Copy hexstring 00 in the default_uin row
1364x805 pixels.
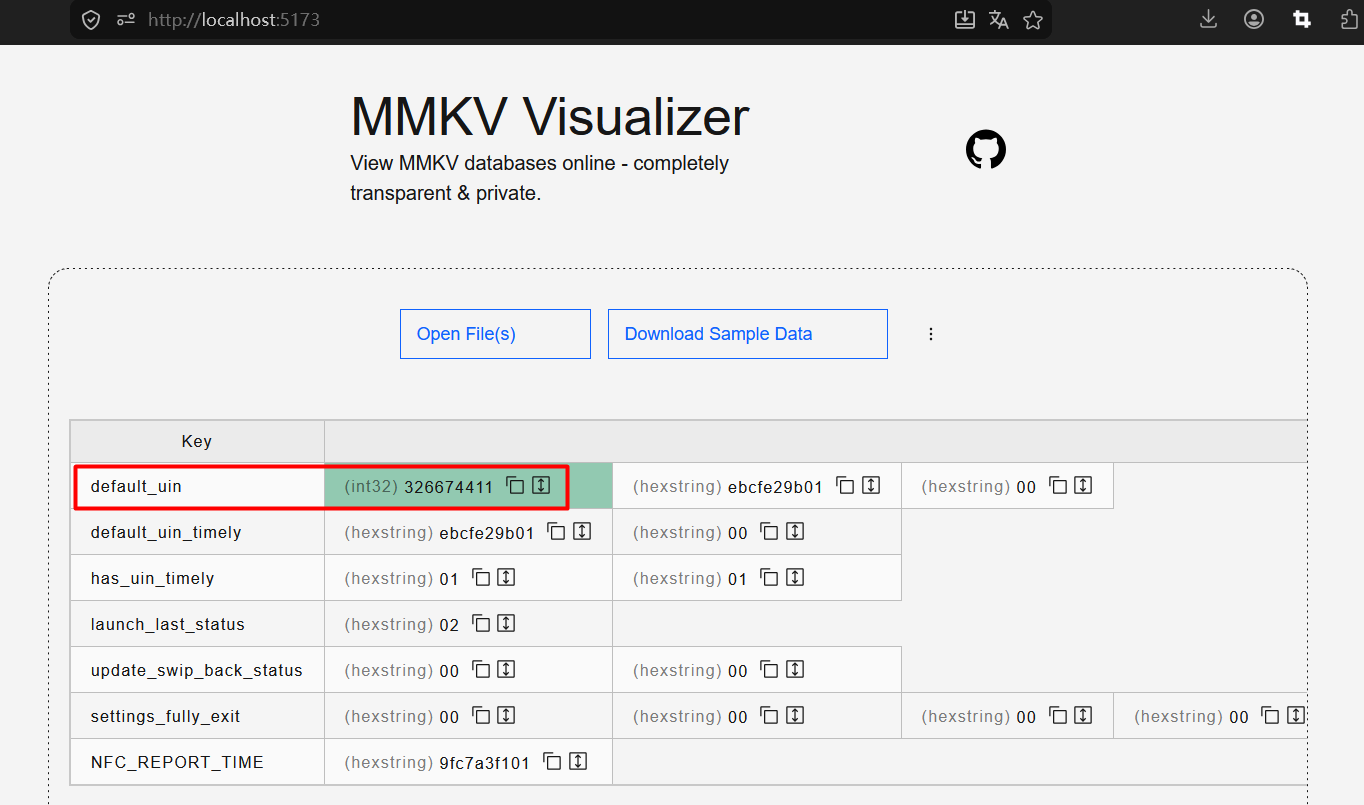point(1058,486)
